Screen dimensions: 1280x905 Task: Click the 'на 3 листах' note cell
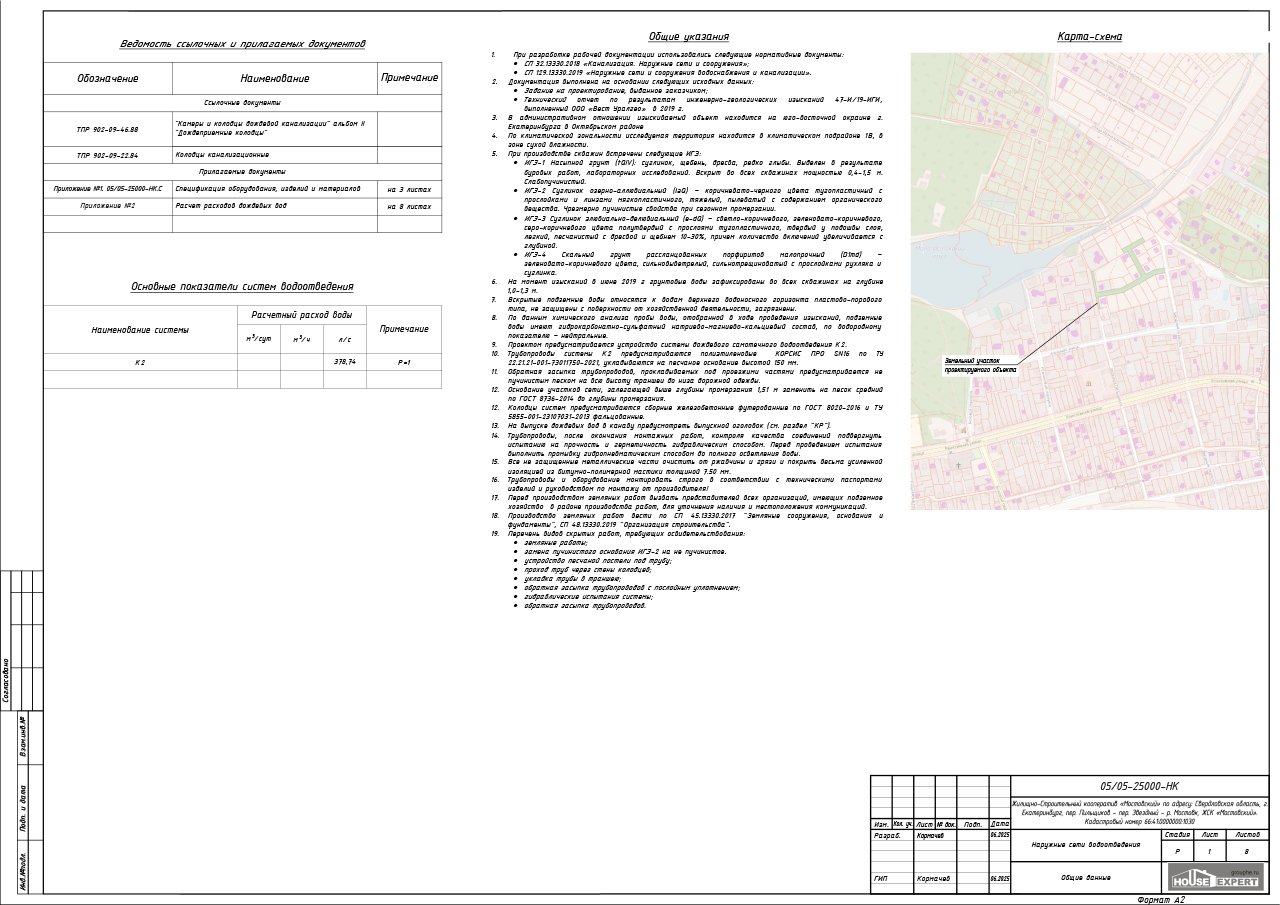[x=409, y=188]
